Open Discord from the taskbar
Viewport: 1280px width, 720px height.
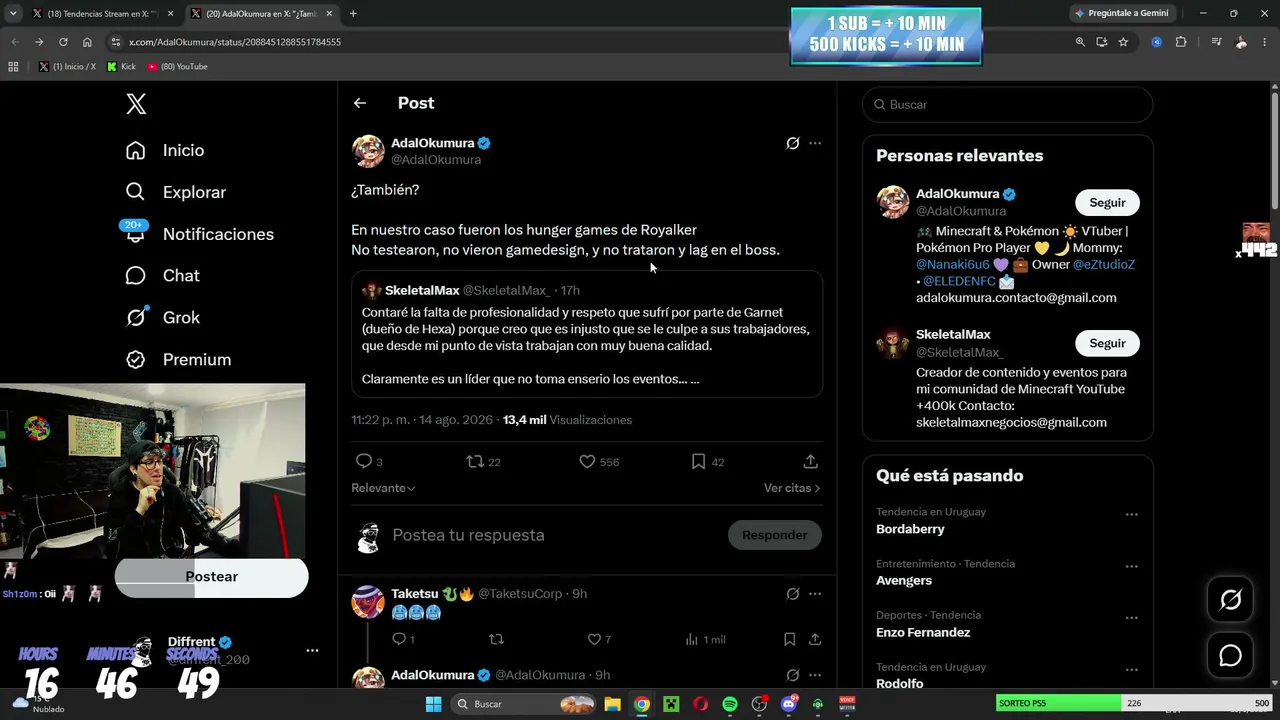click(789, 704)
